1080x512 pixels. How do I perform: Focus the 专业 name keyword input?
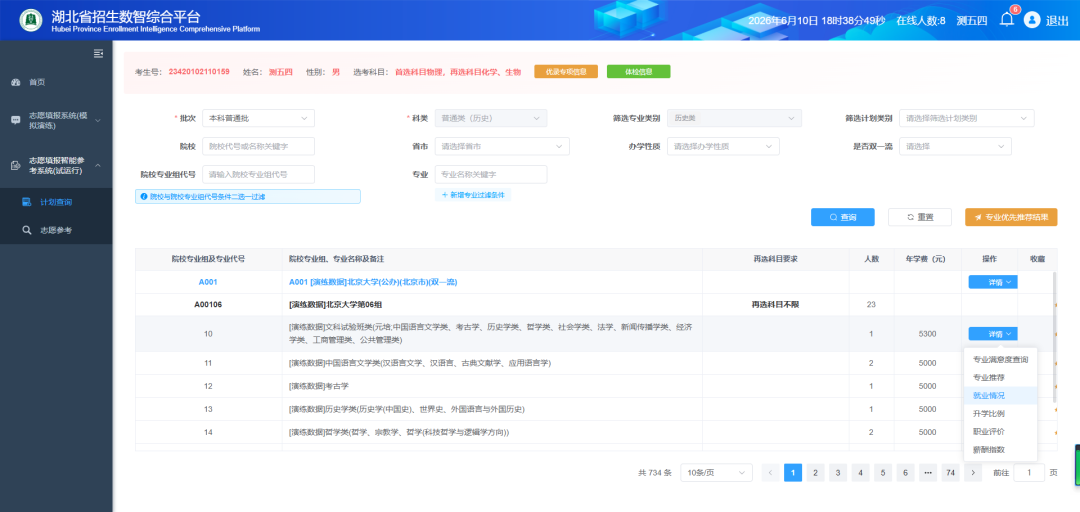[x=490, y=174]
